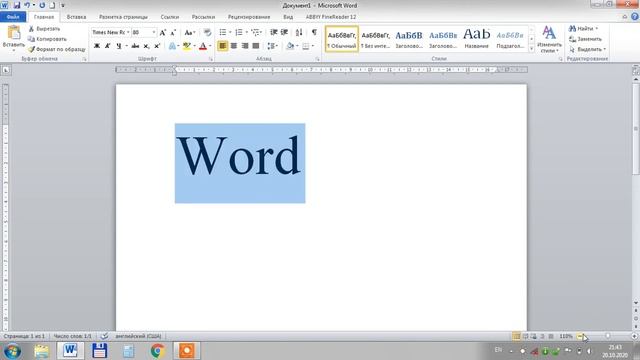The image size is (640, 360).
Task: Click the 110% zoom level in status bar
Action: [x=566, y=336]
